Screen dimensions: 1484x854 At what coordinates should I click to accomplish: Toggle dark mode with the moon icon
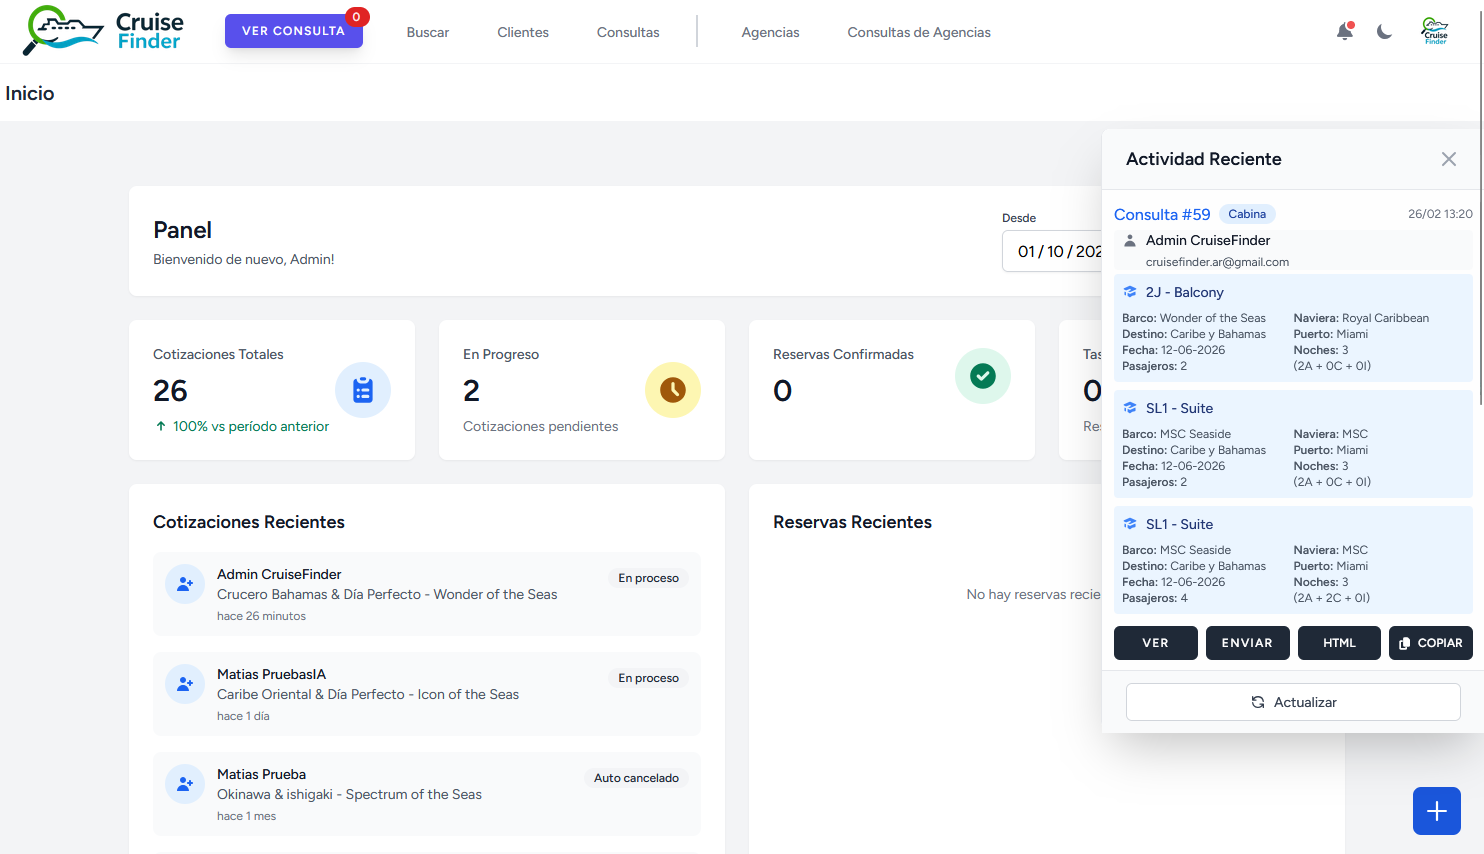point(1384,32)
